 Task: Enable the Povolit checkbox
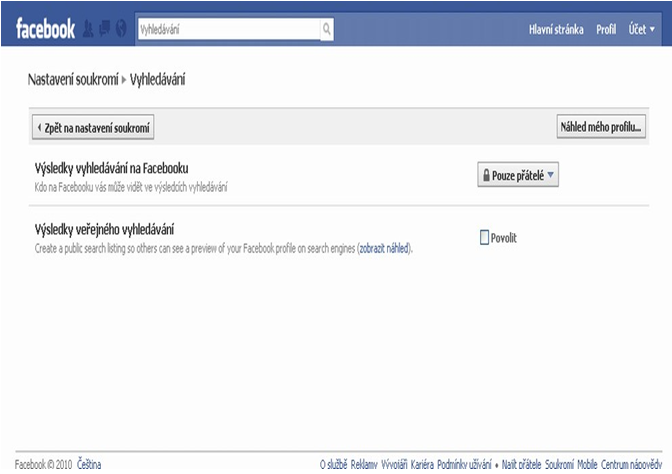click(484, 237)
